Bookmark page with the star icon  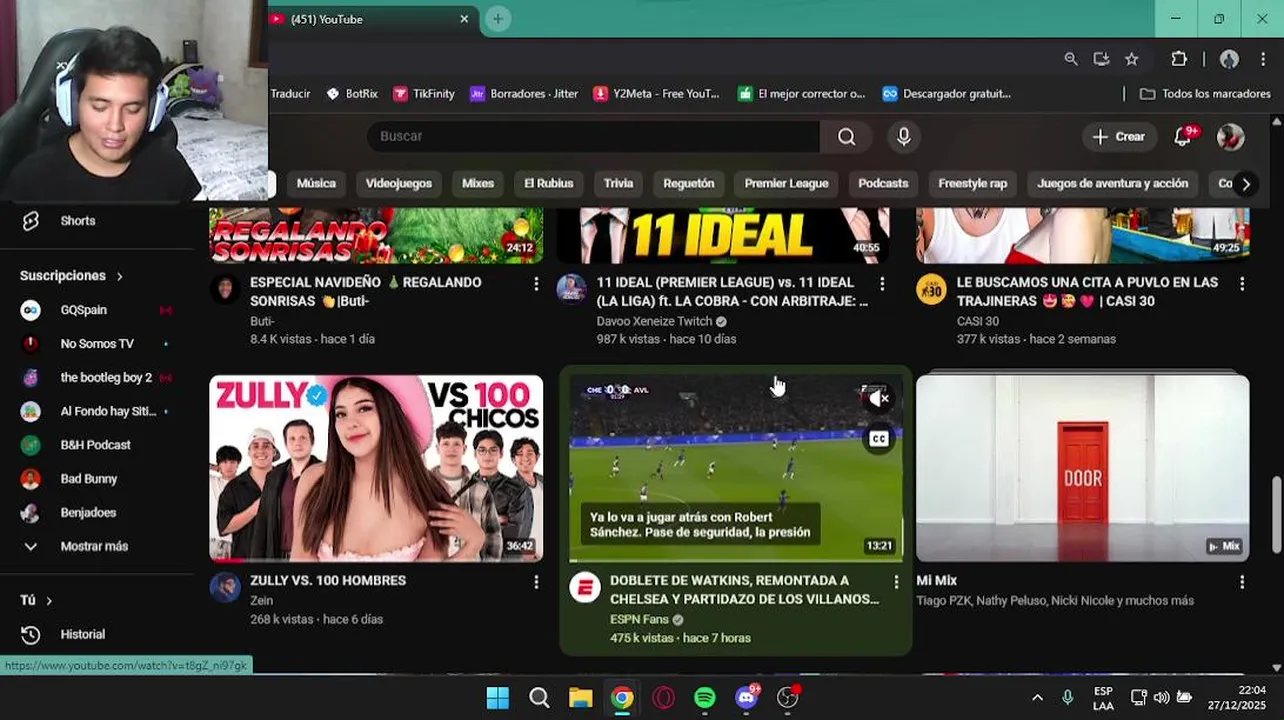[1131, 59]
